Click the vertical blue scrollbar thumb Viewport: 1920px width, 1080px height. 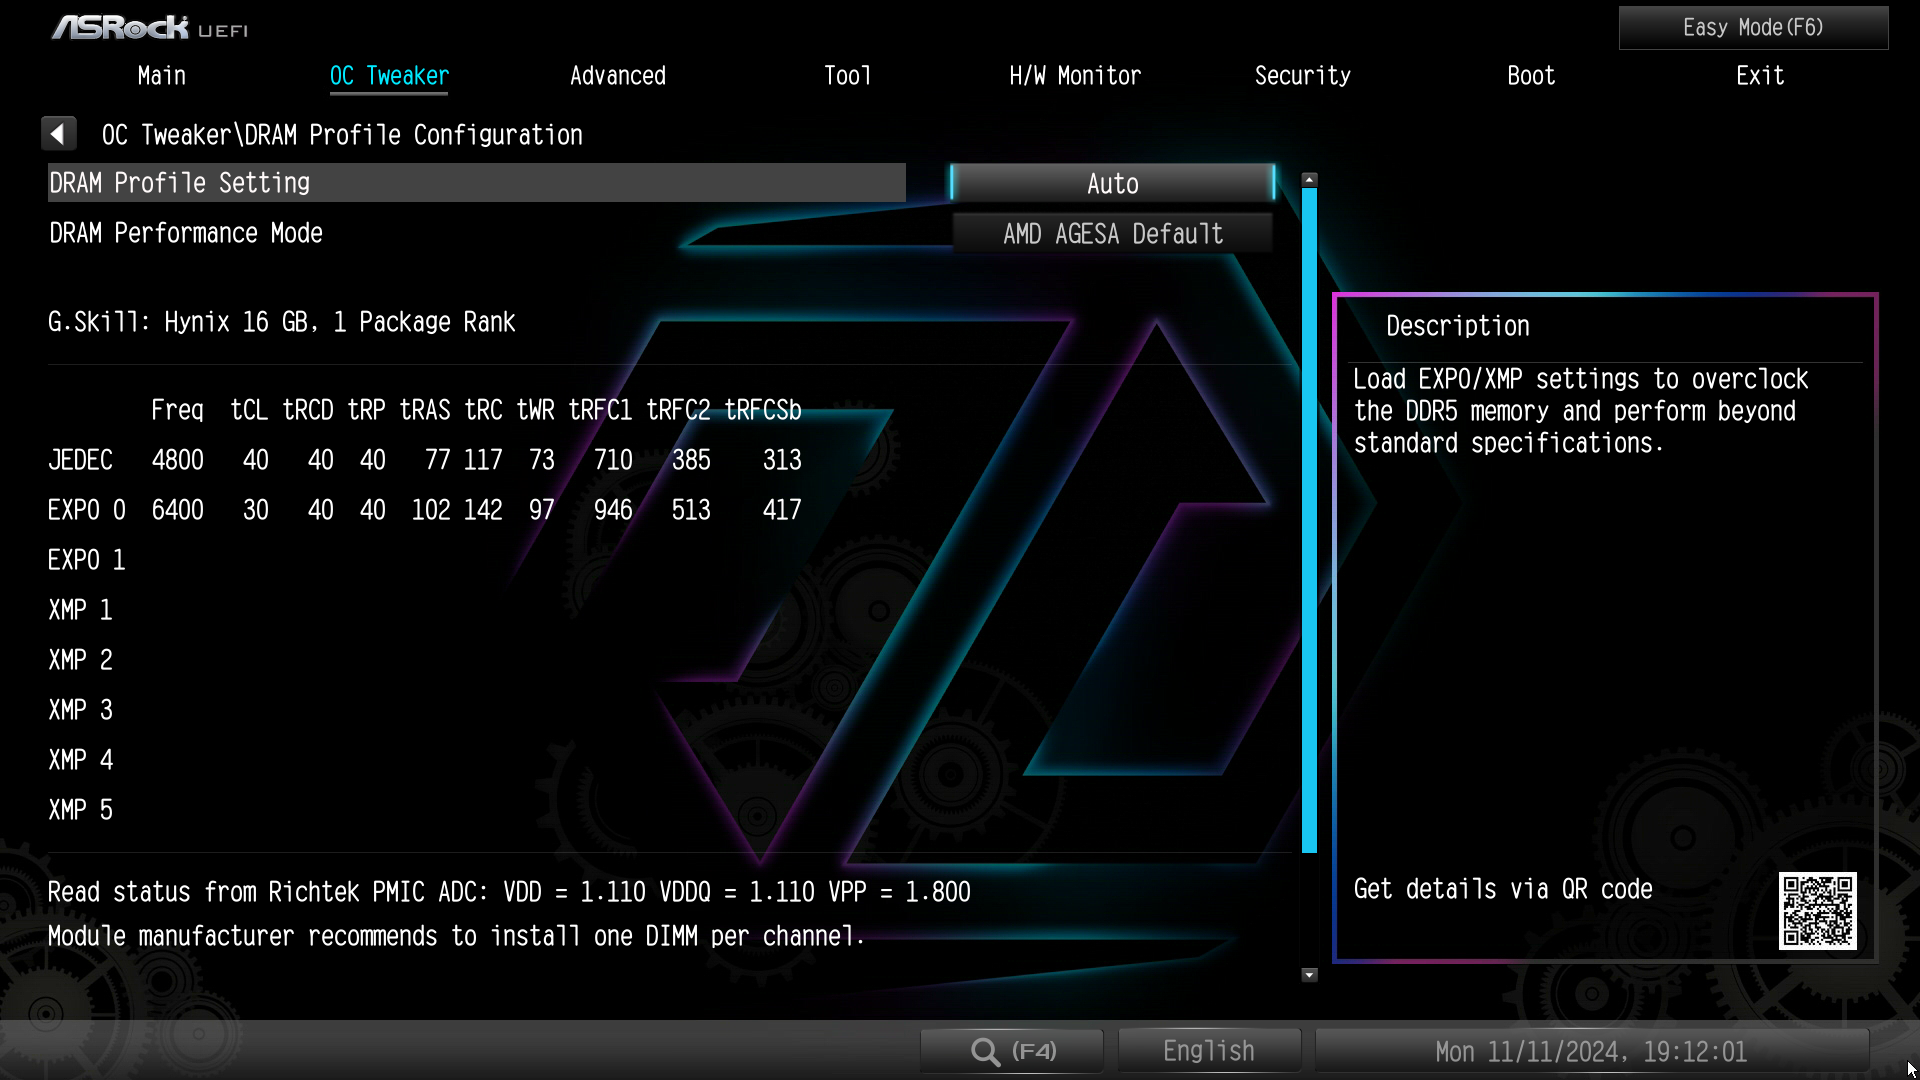click(1309, 520)
